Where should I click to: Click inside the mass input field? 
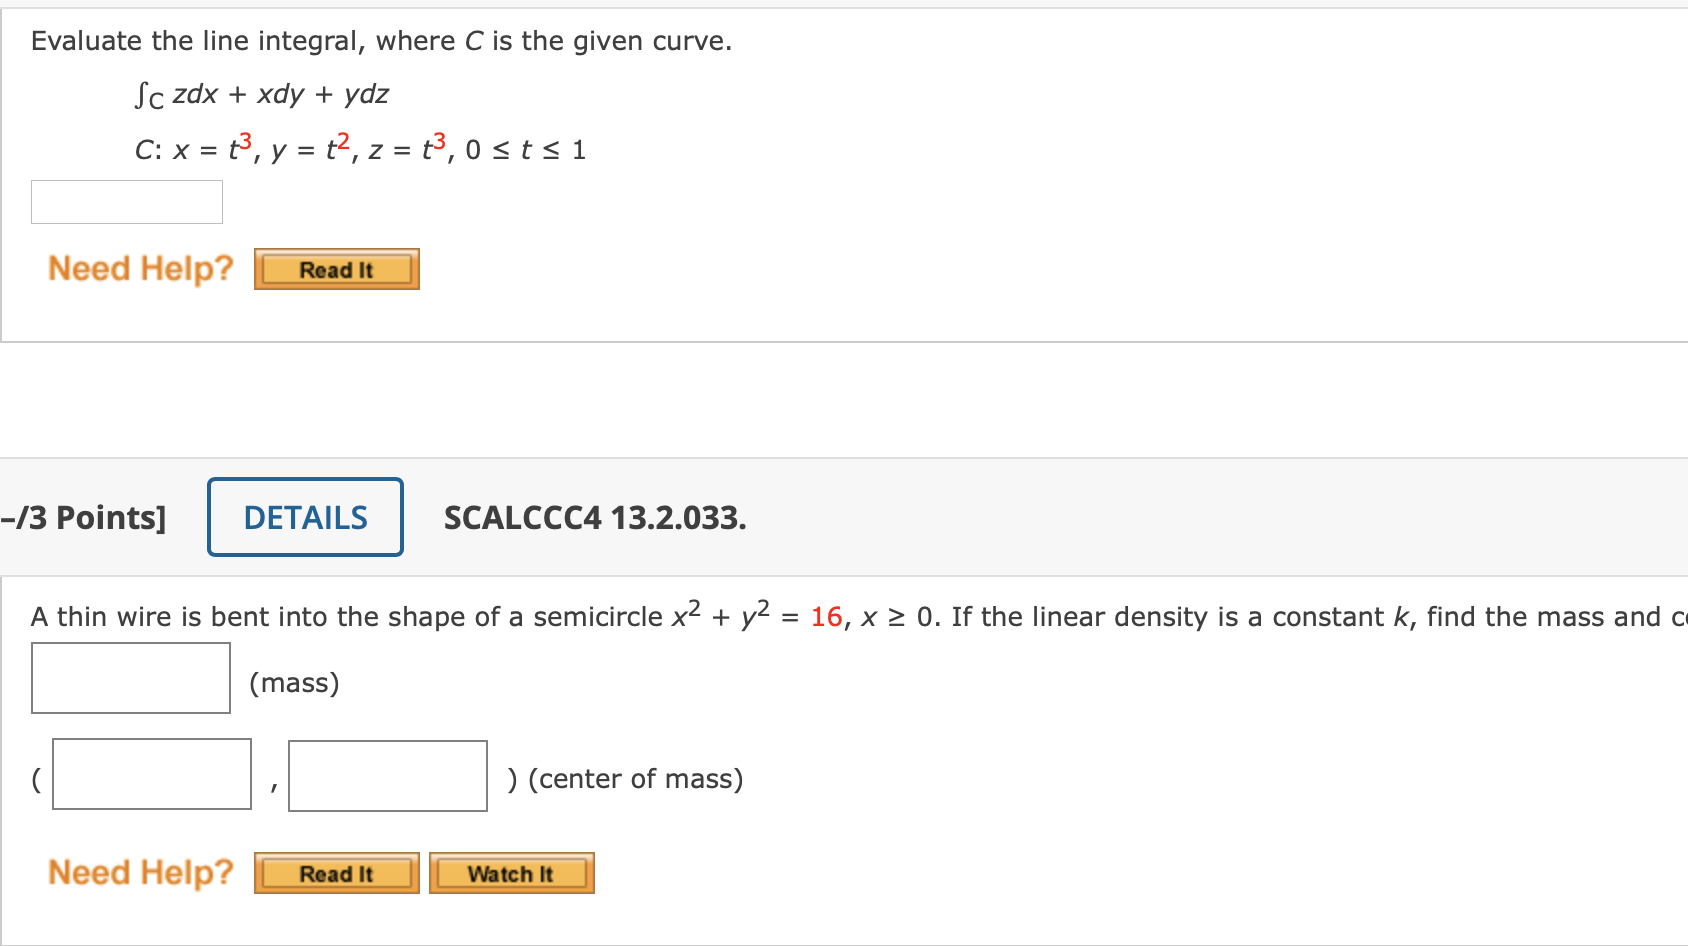coord(130,678)
